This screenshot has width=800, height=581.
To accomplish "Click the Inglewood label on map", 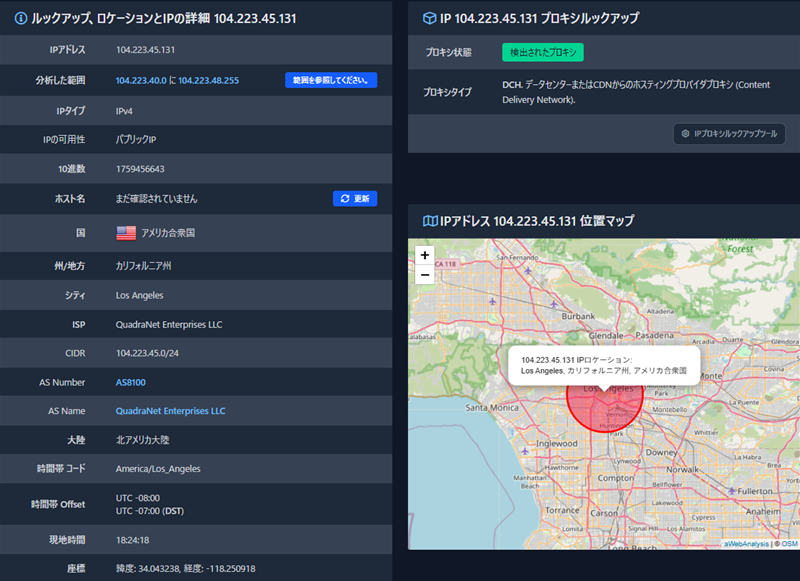I will click(x=557, y=444).
